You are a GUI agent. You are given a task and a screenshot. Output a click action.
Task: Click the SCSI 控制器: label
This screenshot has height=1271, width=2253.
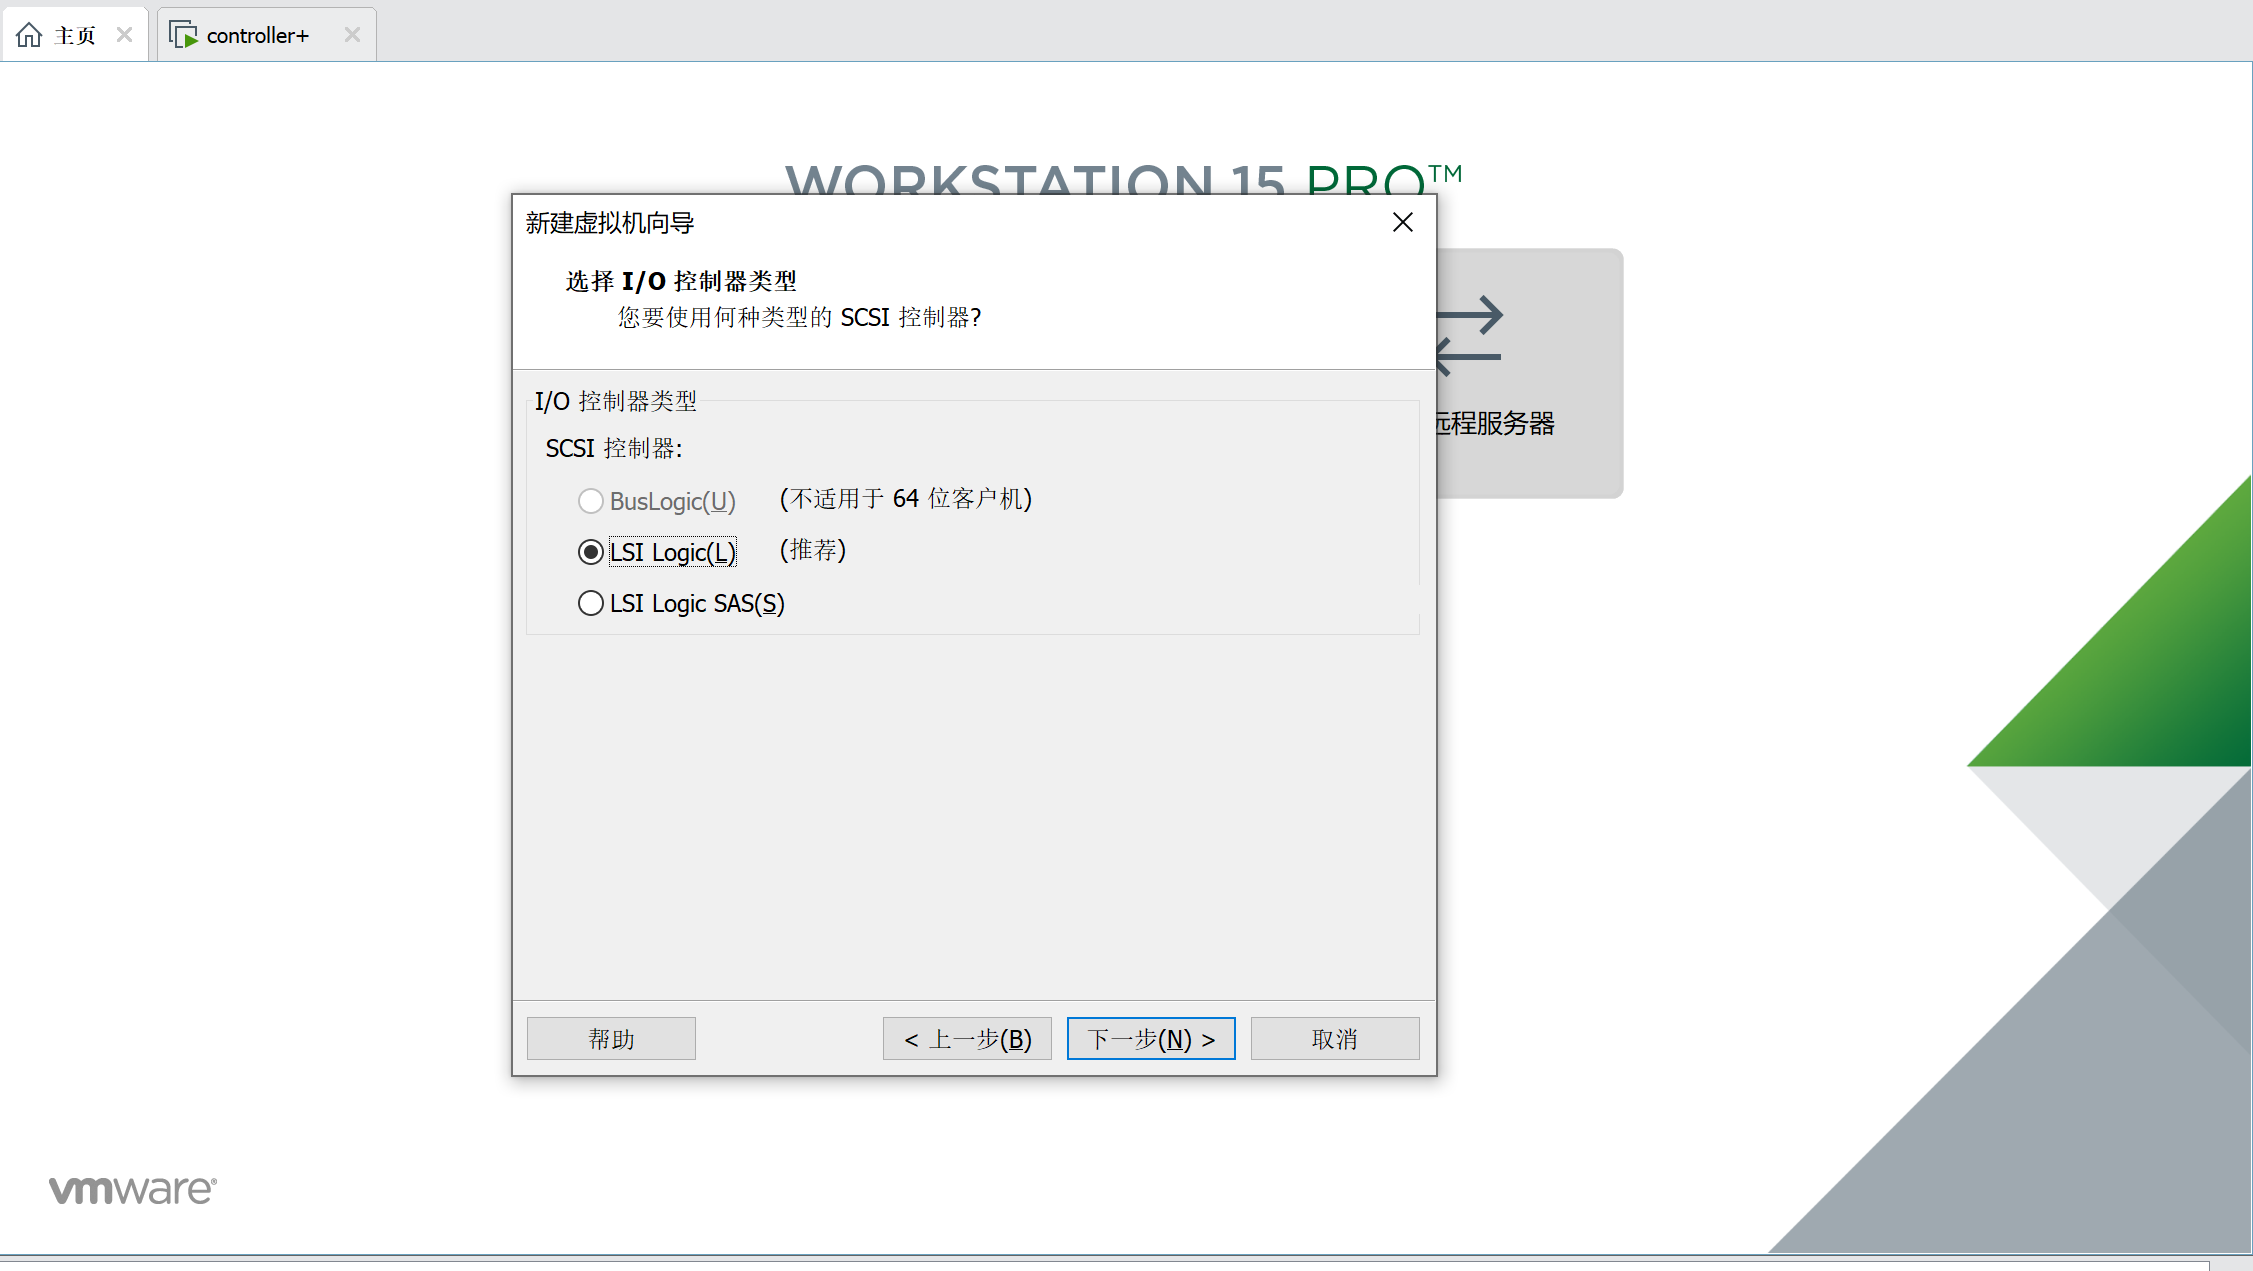click(614, 448)
